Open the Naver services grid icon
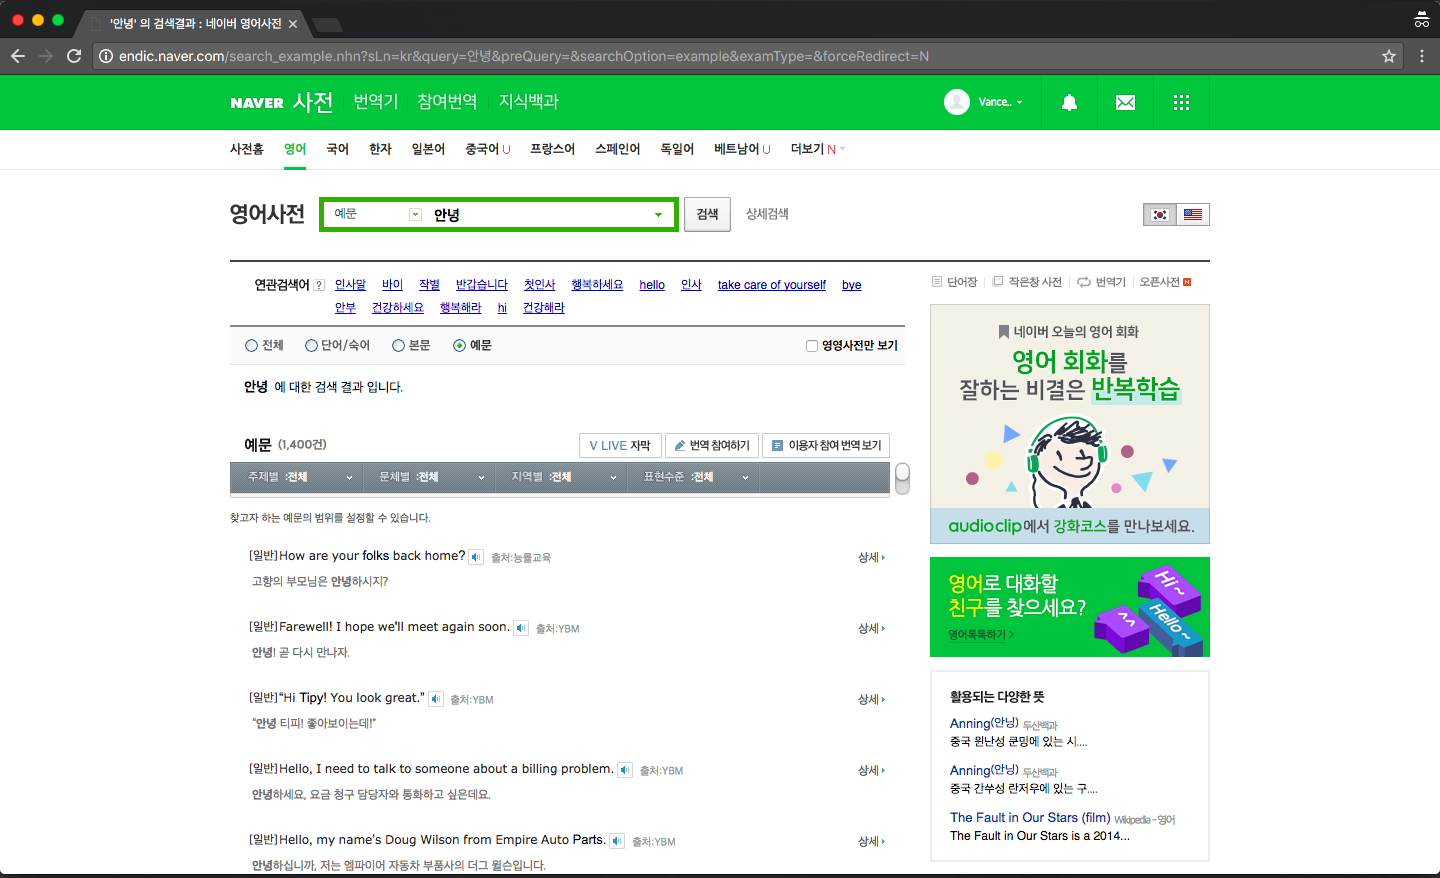 click(1181, 102)
